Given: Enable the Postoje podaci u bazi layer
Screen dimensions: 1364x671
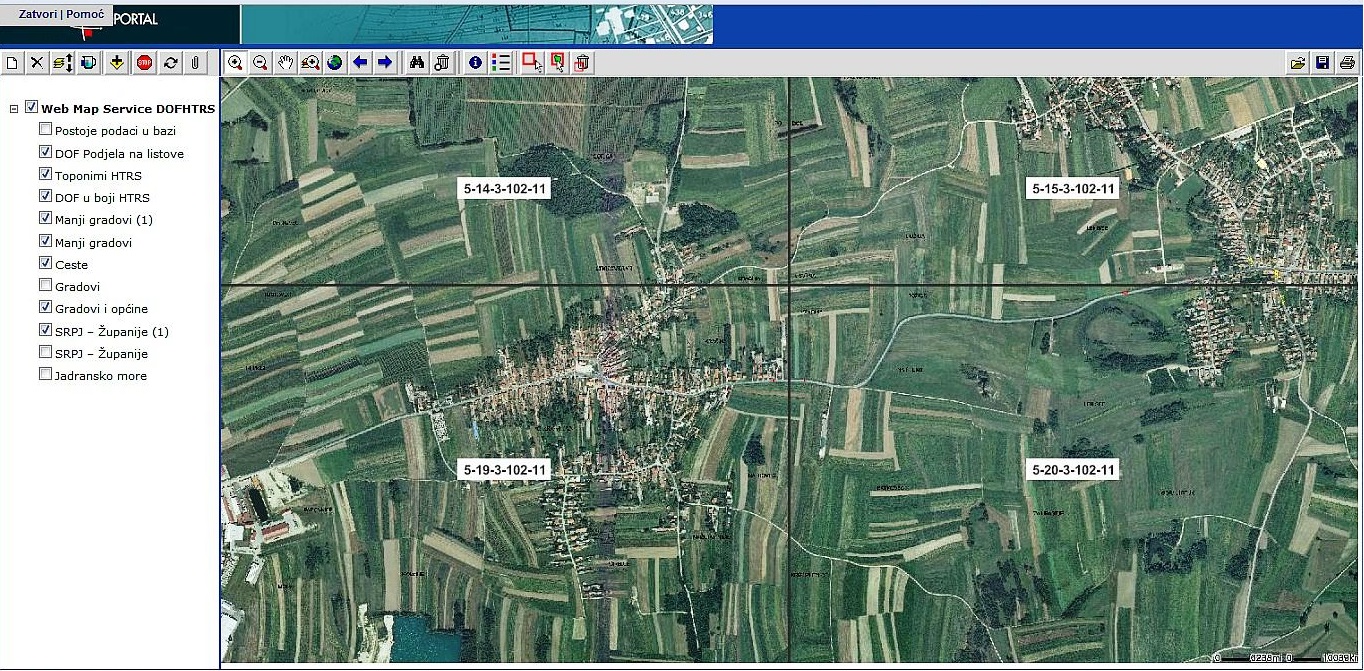Looking at the screenshot, I should tap(45, 129).
